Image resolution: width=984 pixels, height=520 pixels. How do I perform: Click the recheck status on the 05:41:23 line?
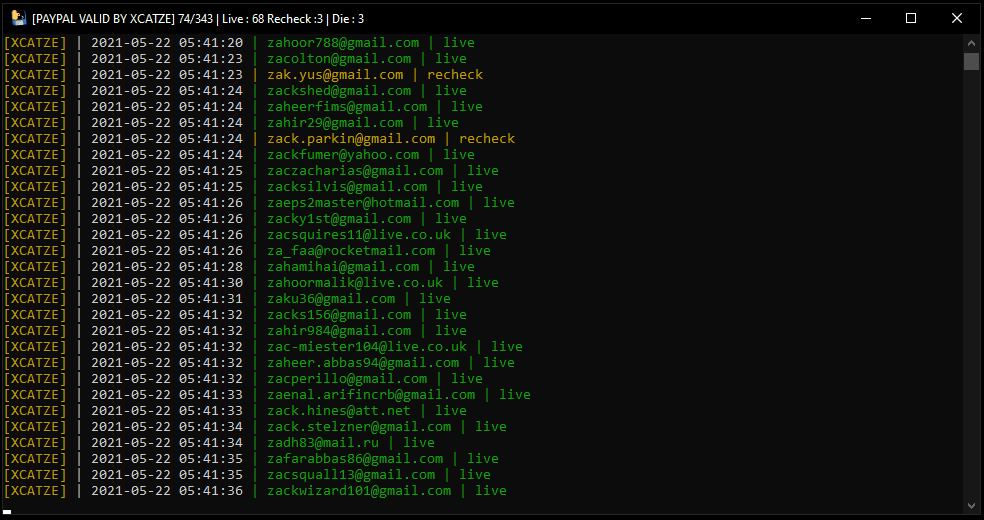(455, 75)
